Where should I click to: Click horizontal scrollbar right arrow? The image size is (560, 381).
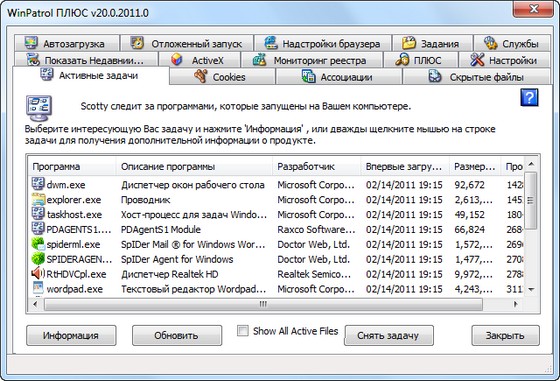click(x=515, y=304)
